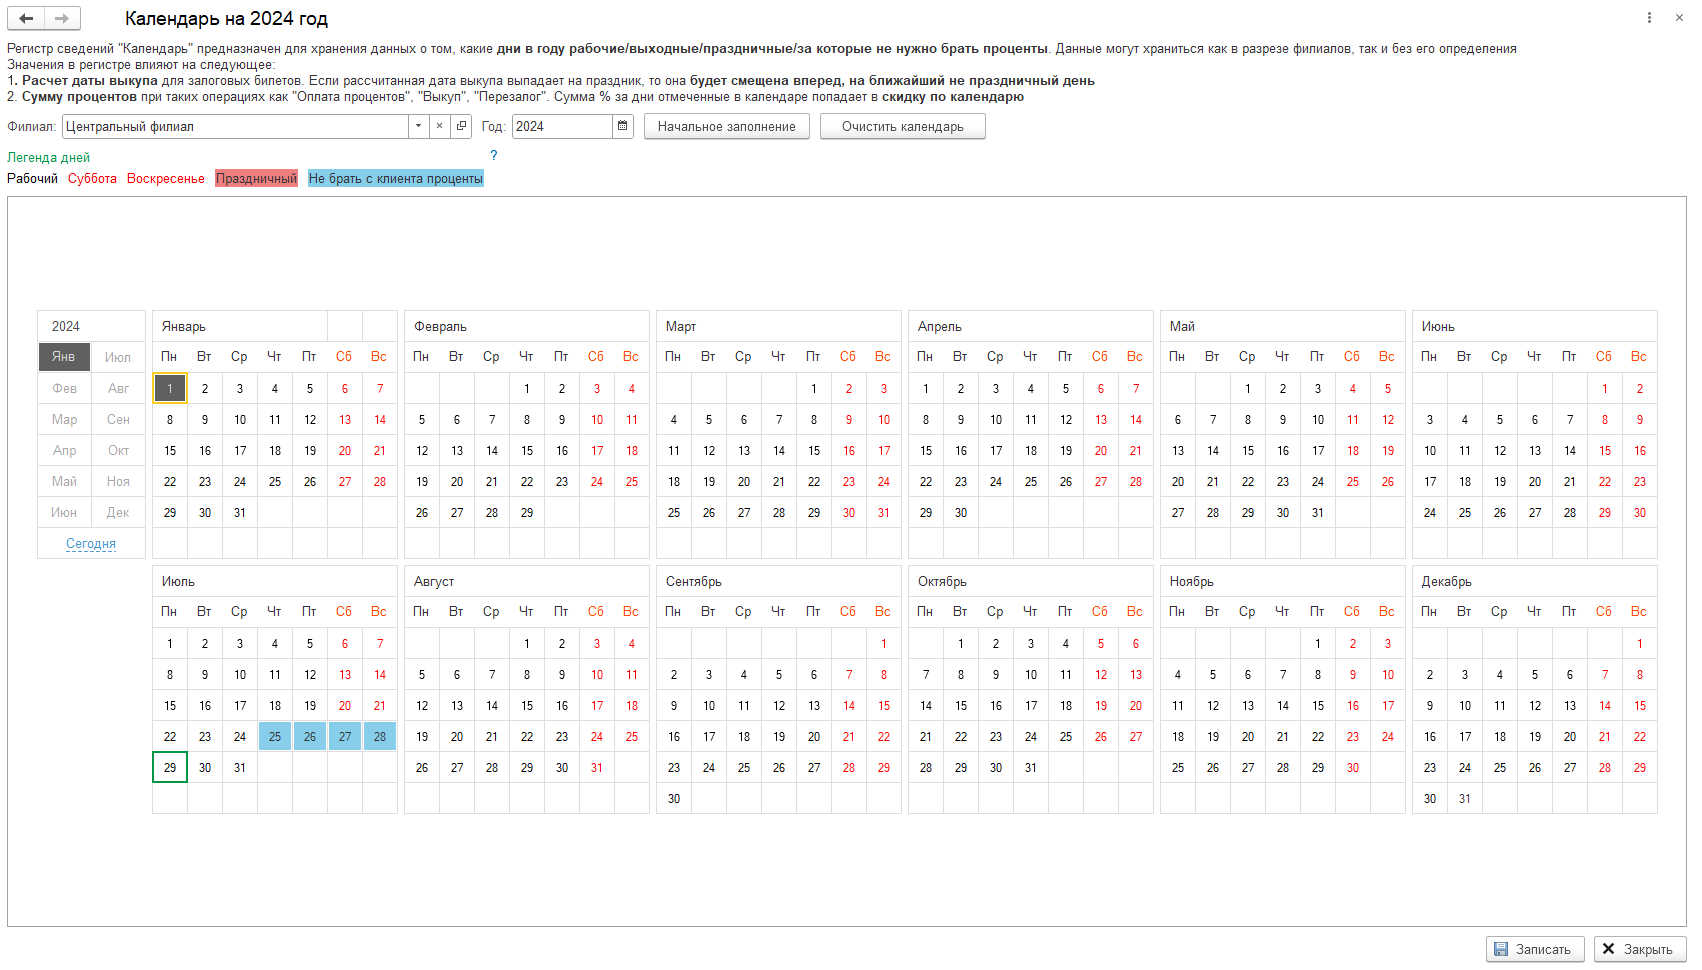Select January 1 highlighted day
1702x970 pixels.
[170, 388]
